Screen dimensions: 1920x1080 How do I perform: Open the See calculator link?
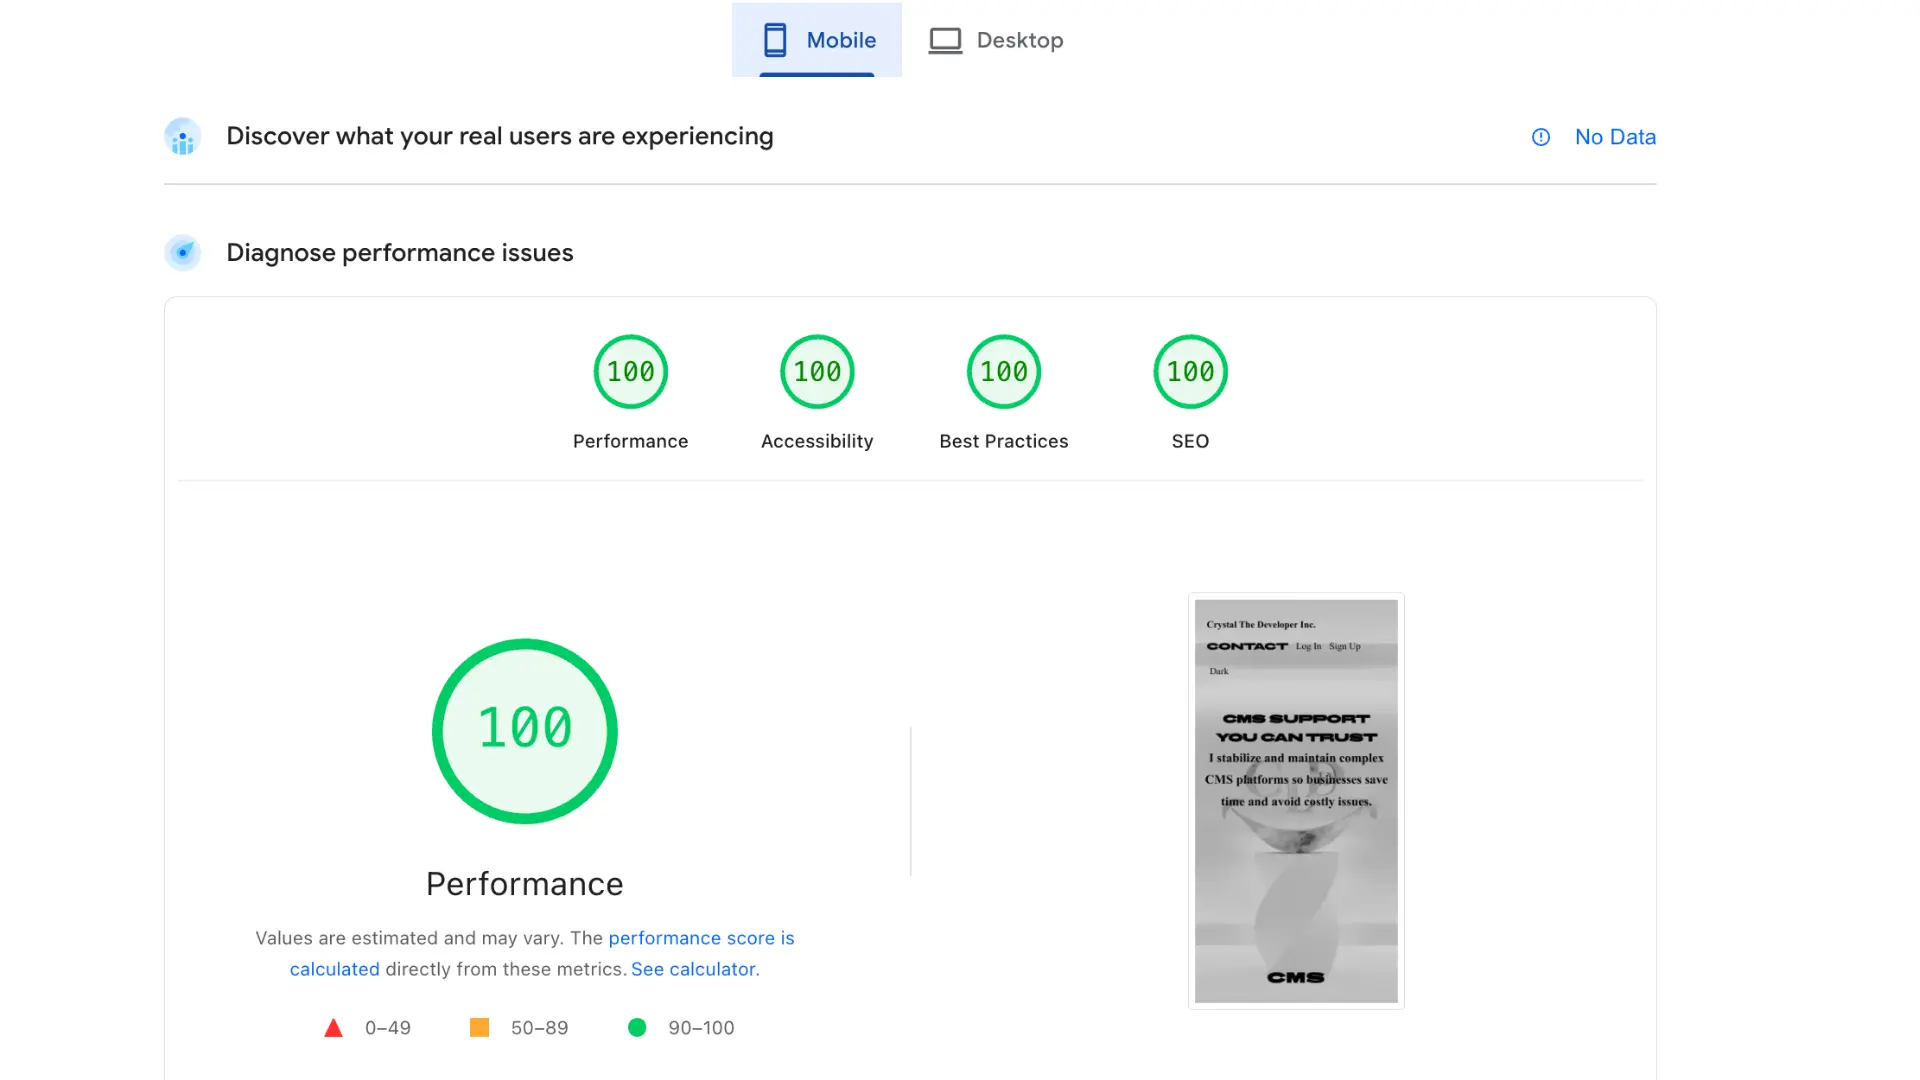[x=694, y=969]
